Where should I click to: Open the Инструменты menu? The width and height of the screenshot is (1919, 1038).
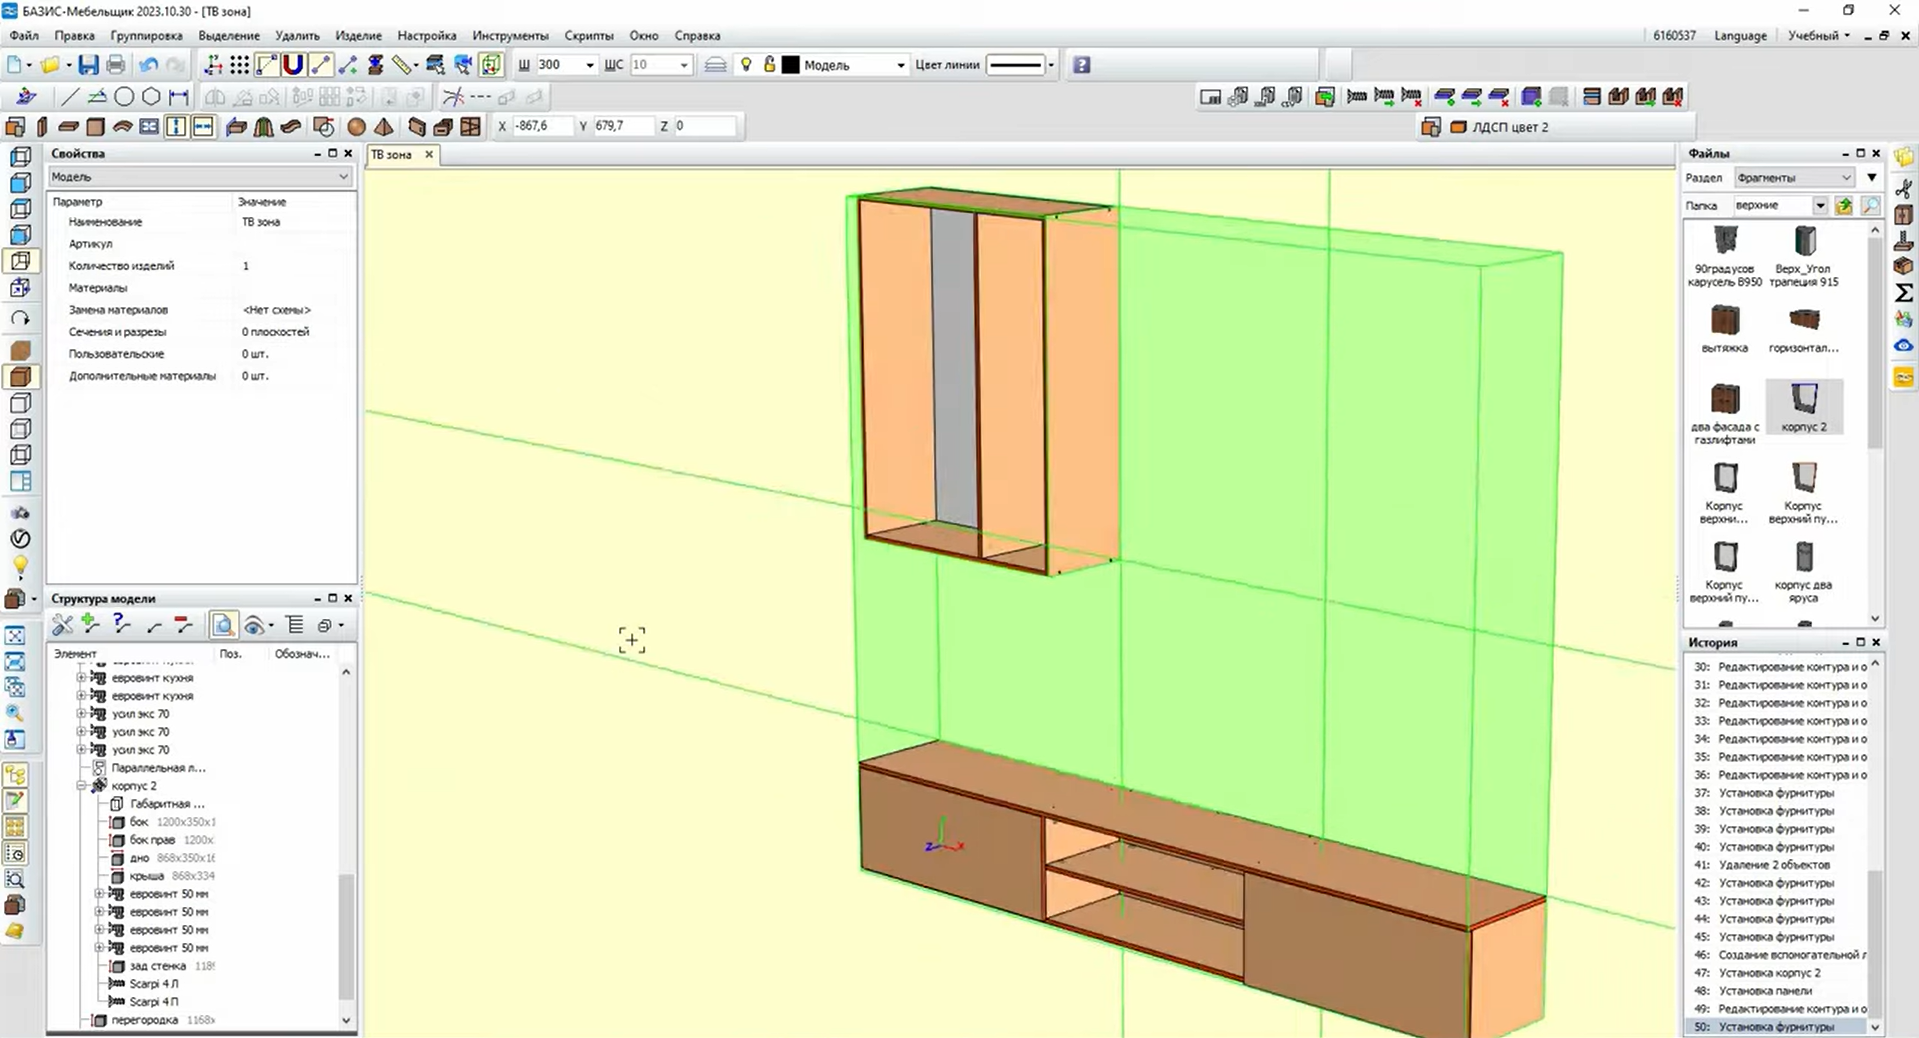click(510, 35)
